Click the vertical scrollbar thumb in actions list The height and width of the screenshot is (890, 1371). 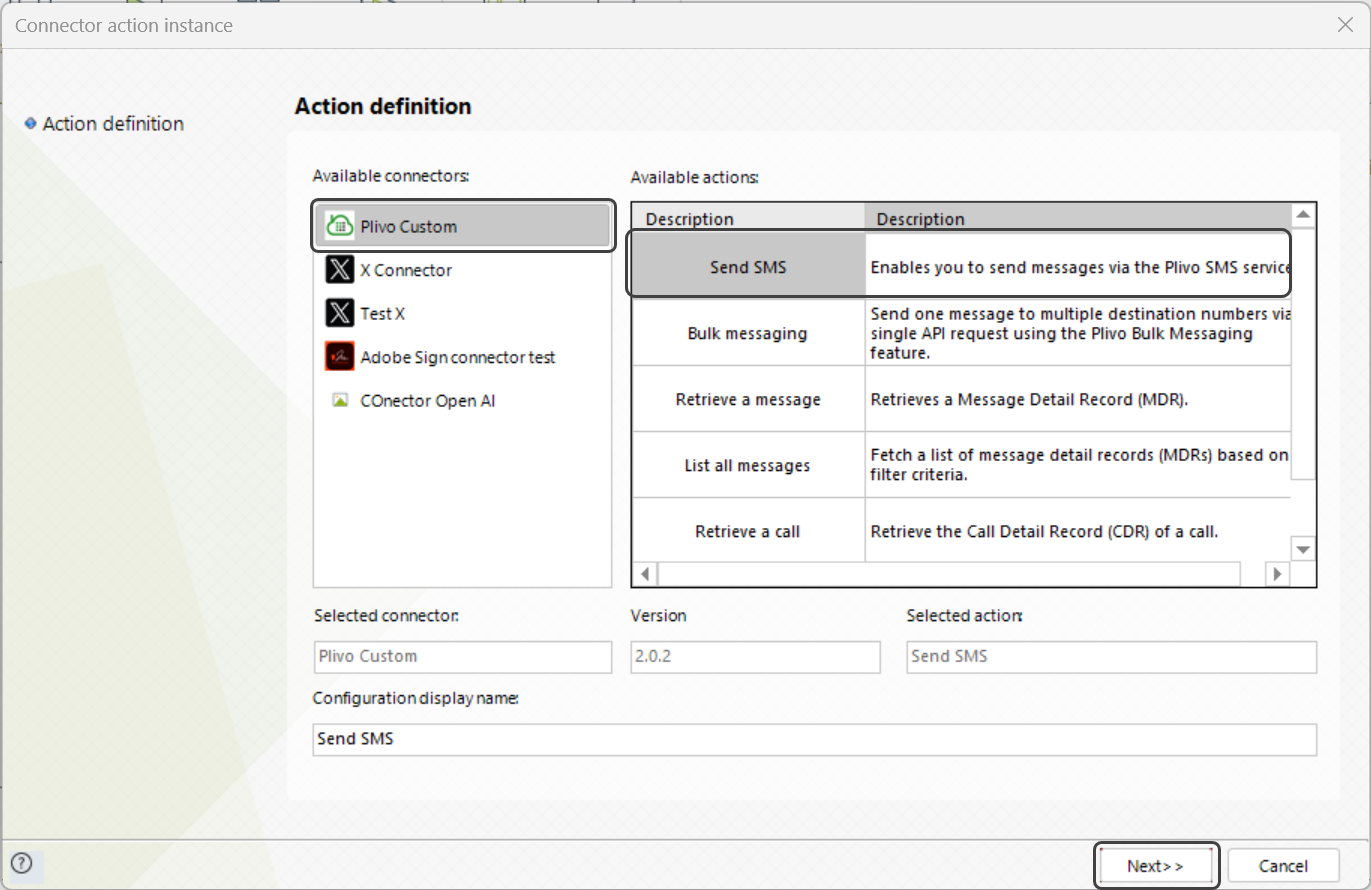point(1303,352)
